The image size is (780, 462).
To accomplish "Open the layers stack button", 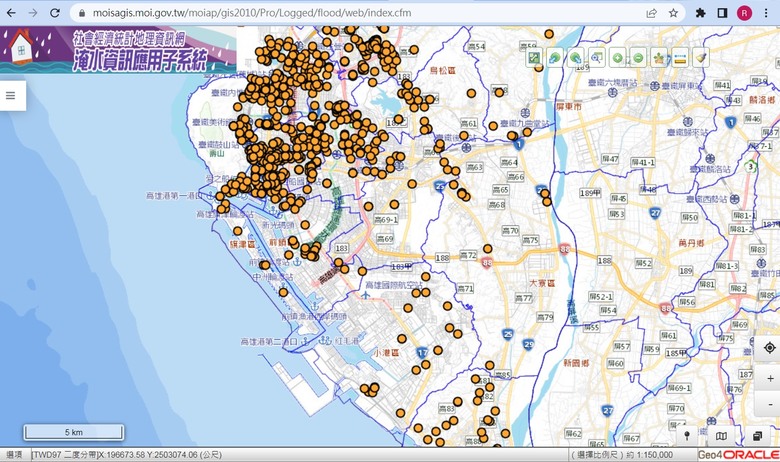I will 757,436.
